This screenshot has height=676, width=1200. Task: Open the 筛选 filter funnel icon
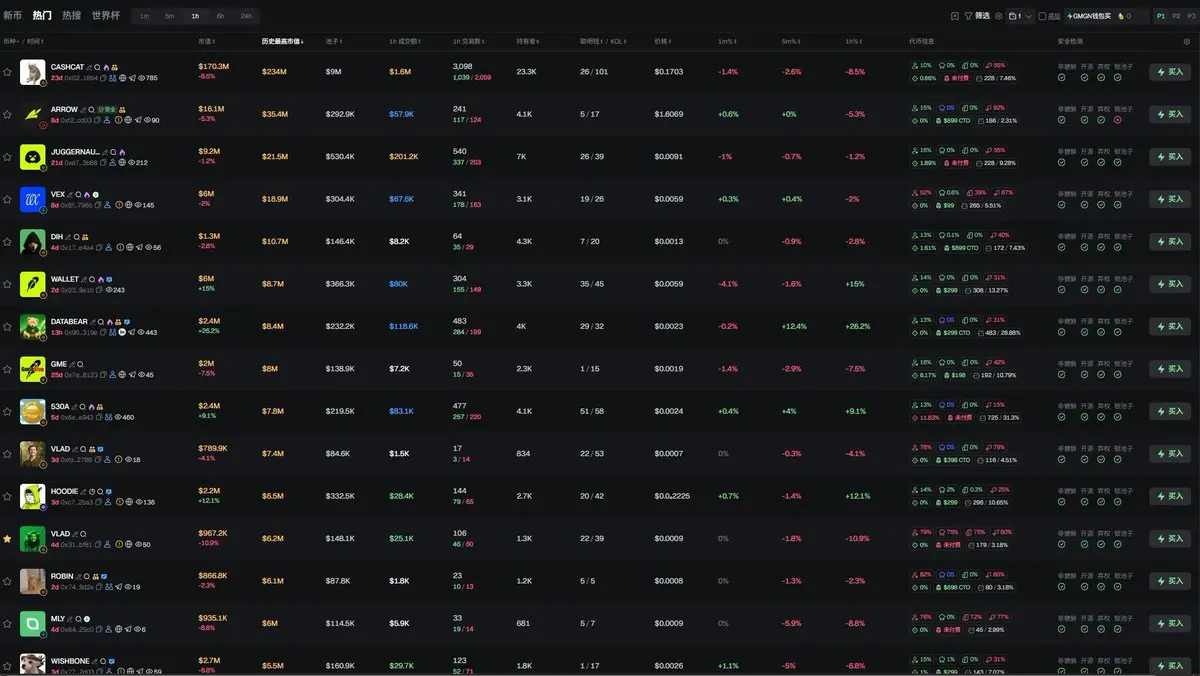tap(968, 16)
